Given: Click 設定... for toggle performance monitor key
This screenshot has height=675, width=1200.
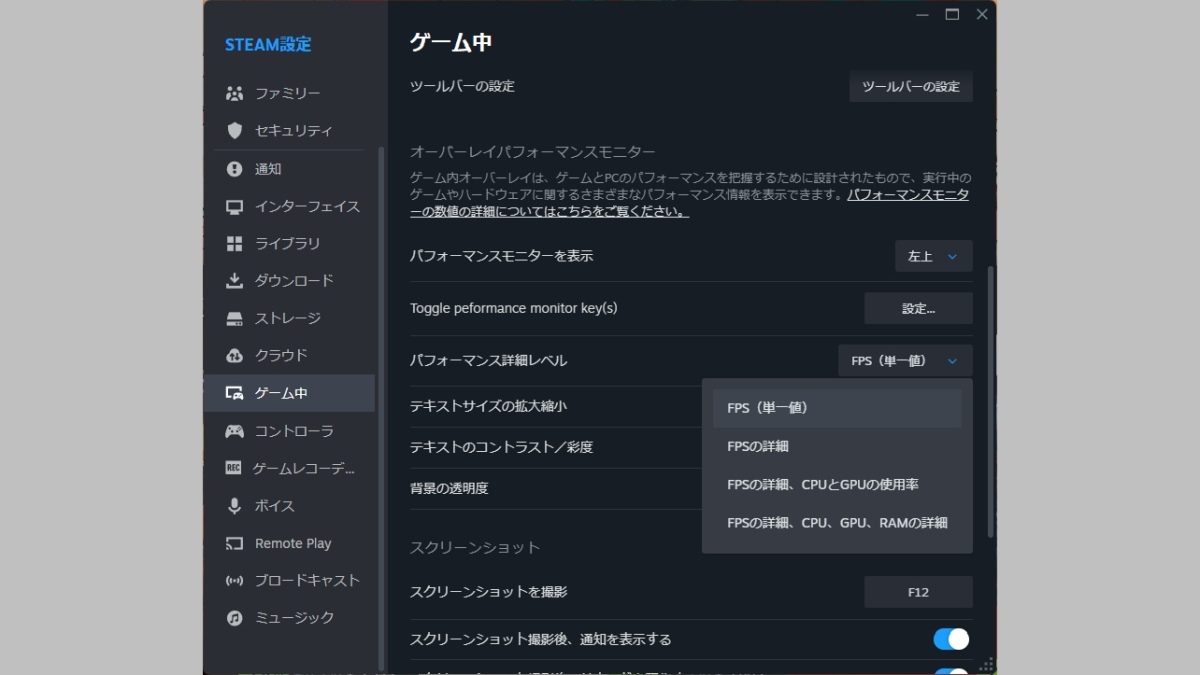Looking at the screenshot, I should coord(918,308).
